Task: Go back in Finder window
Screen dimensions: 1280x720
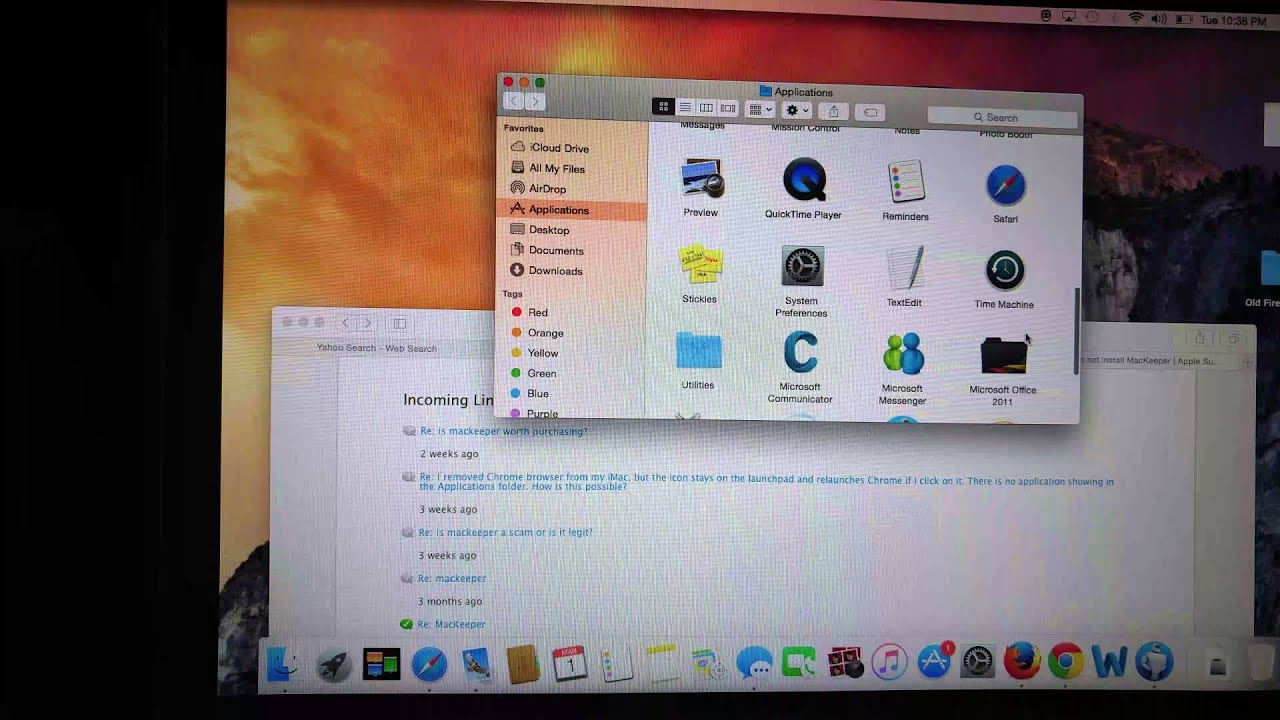Action: click(x=513, y=101)
